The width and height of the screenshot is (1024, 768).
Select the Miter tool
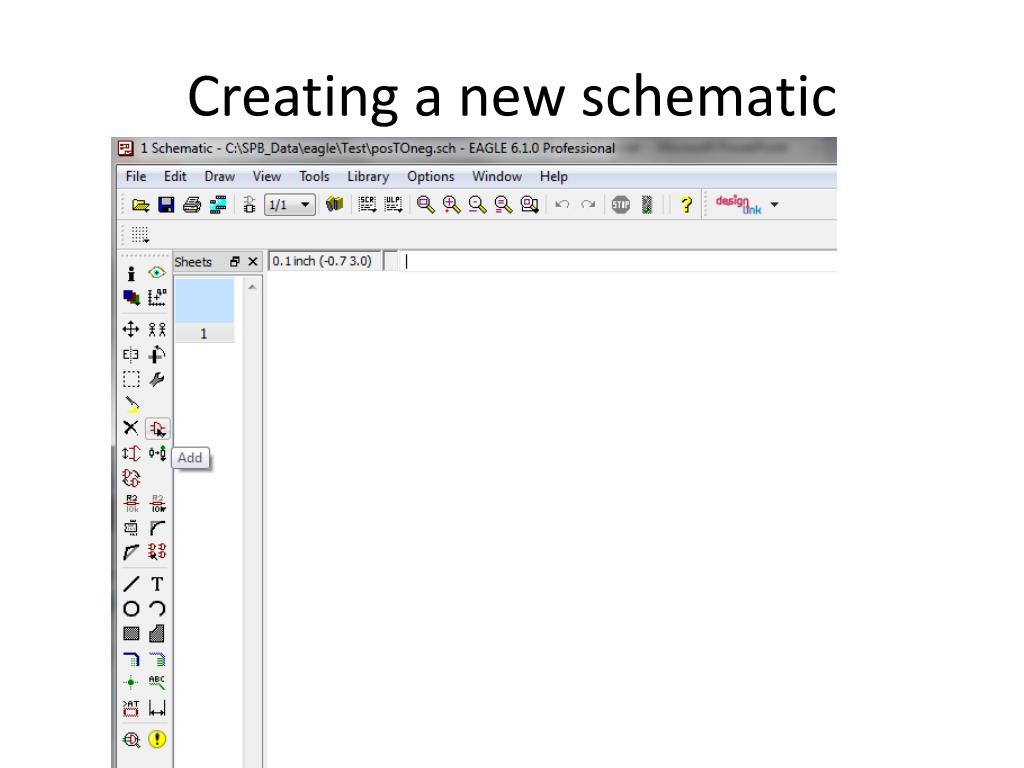[157, 528]
